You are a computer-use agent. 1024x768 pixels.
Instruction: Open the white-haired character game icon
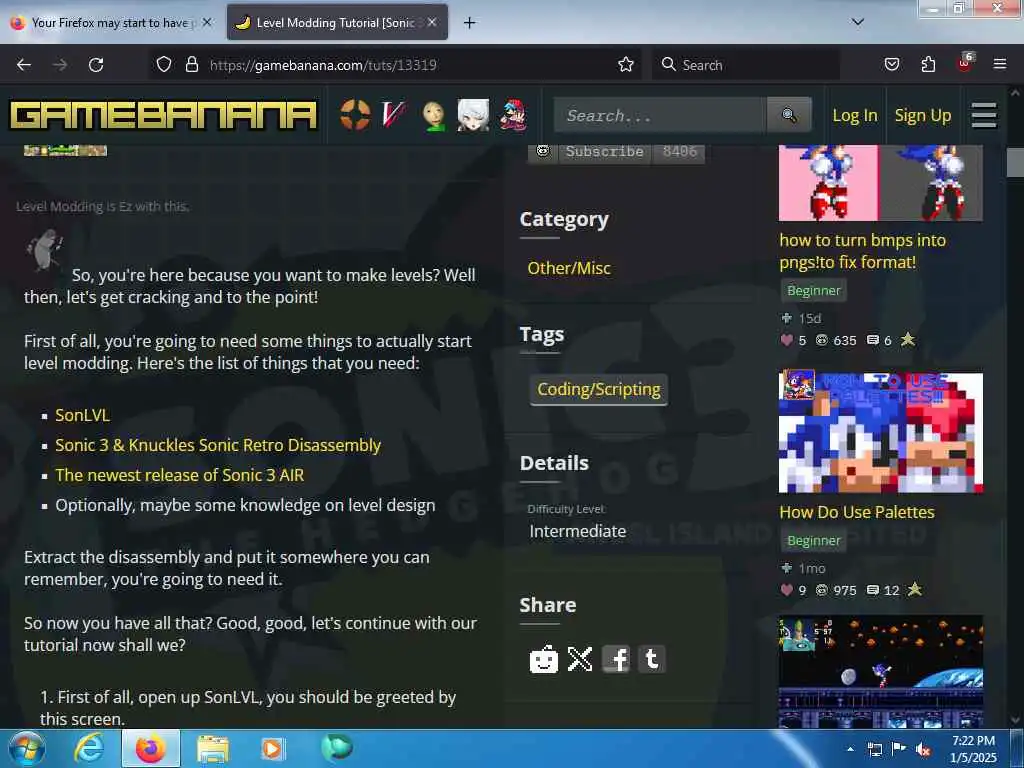coord(473,115)
